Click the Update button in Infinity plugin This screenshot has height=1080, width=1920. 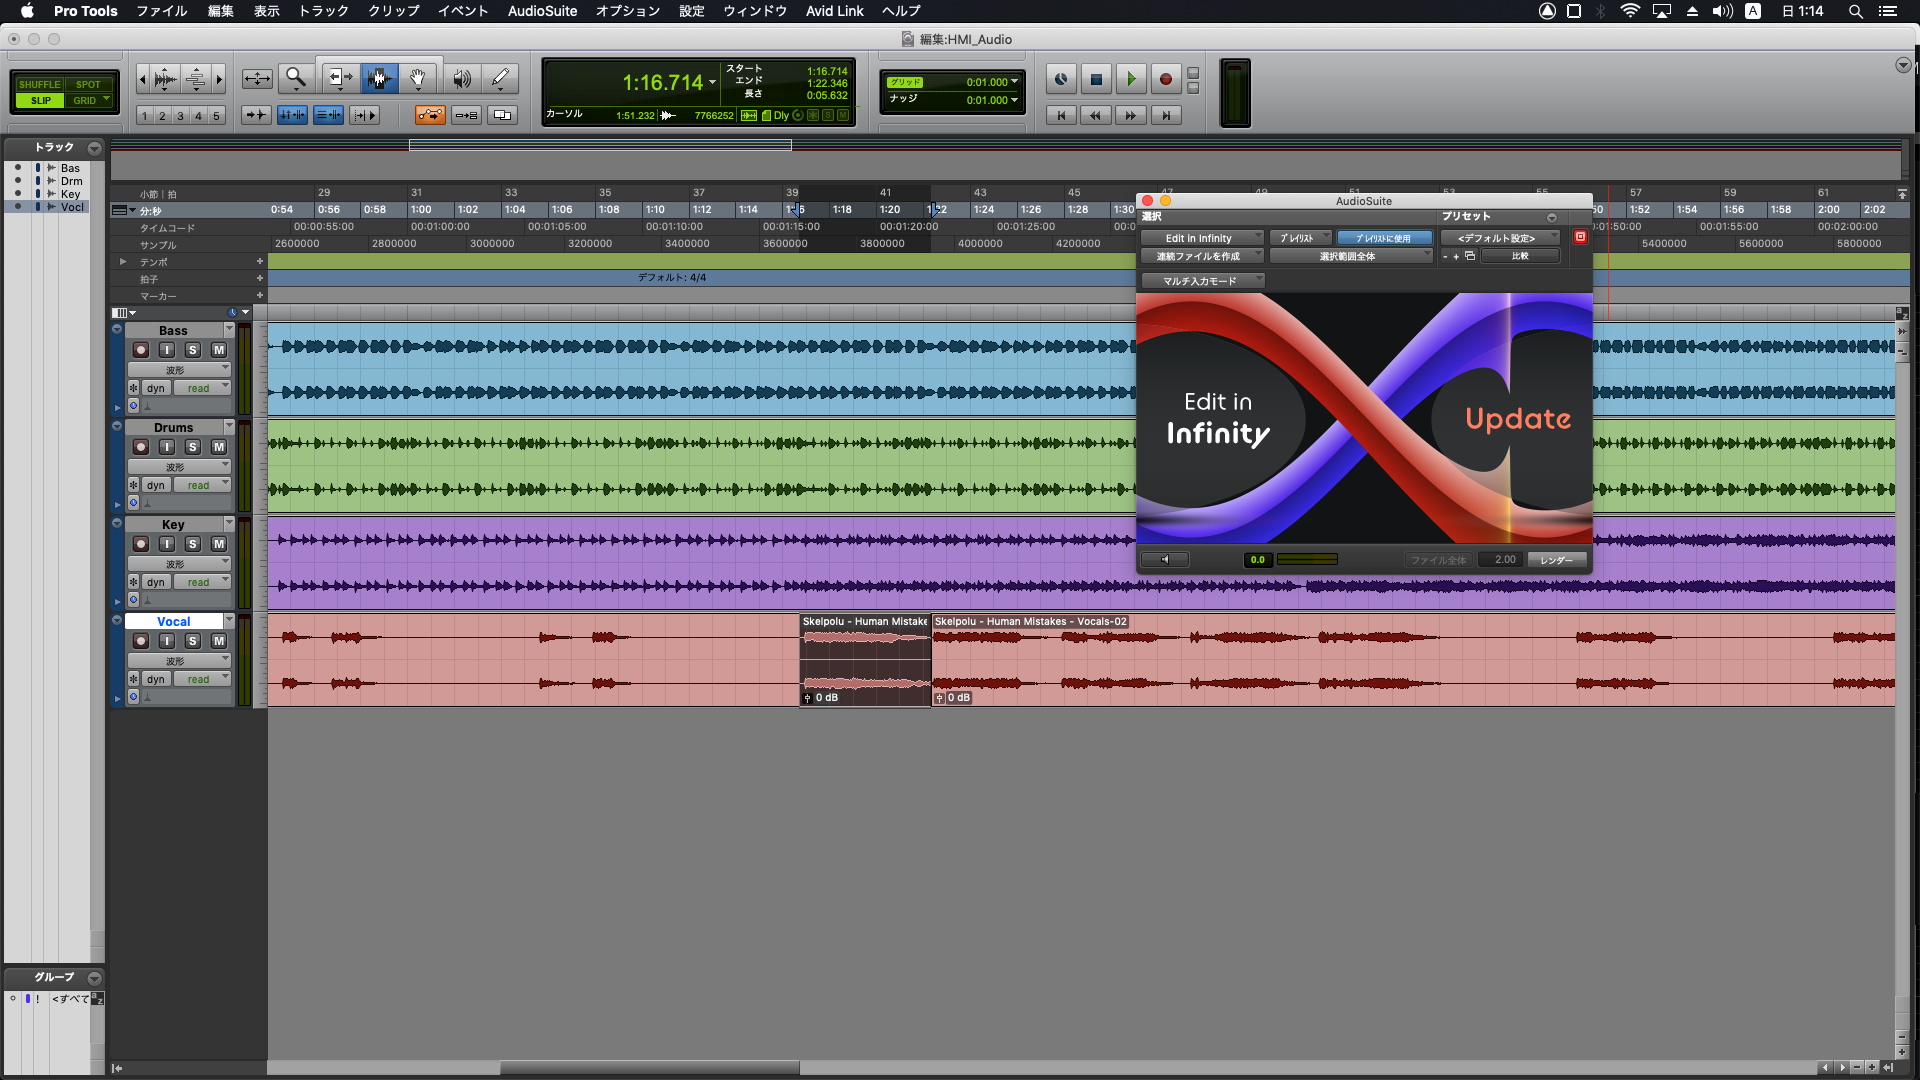point(1518,418)
